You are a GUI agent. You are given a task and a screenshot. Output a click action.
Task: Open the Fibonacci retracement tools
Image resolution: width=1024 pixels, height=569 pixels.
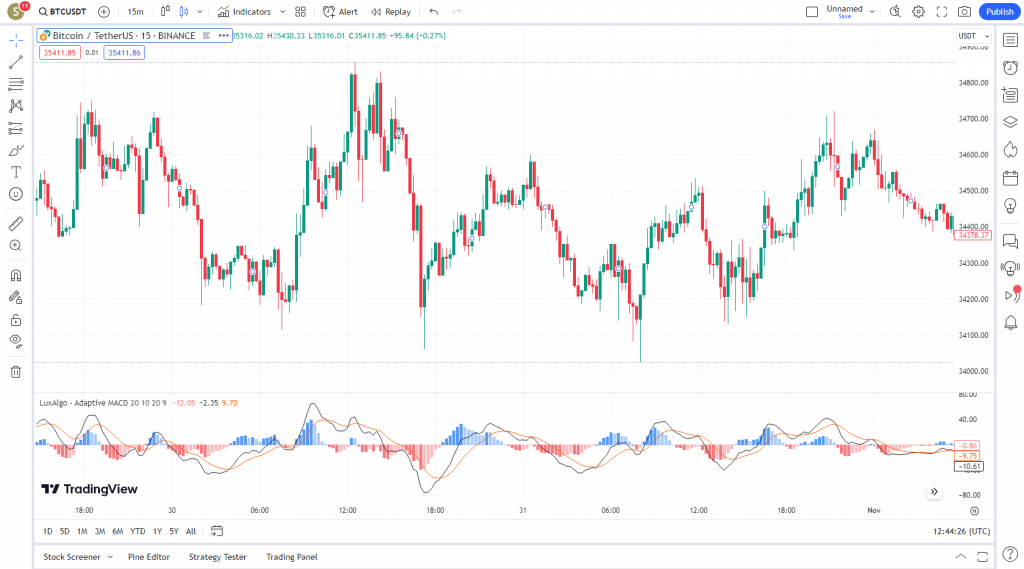coord(16,84)
